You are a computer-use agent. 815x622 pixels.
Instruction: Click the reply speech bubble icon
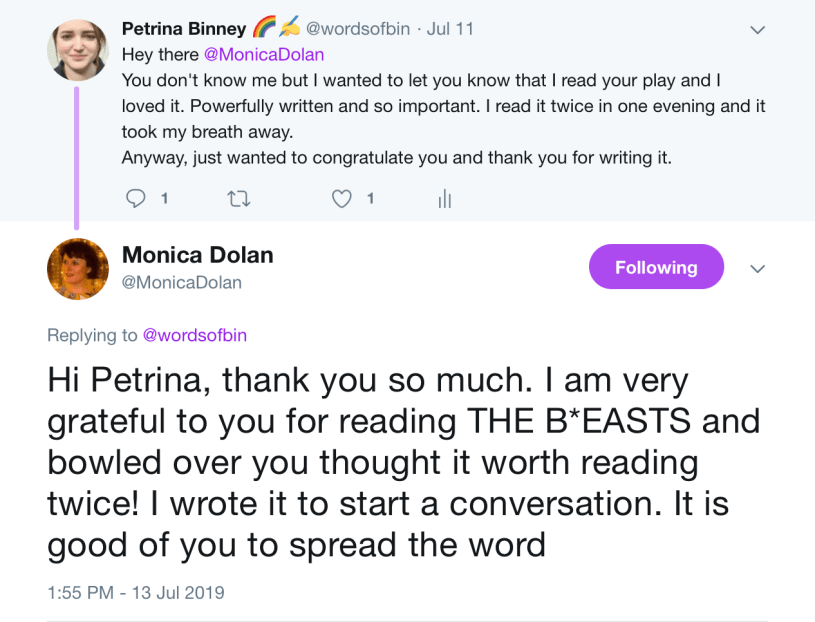pyautogui.click(x=136, y=199)
